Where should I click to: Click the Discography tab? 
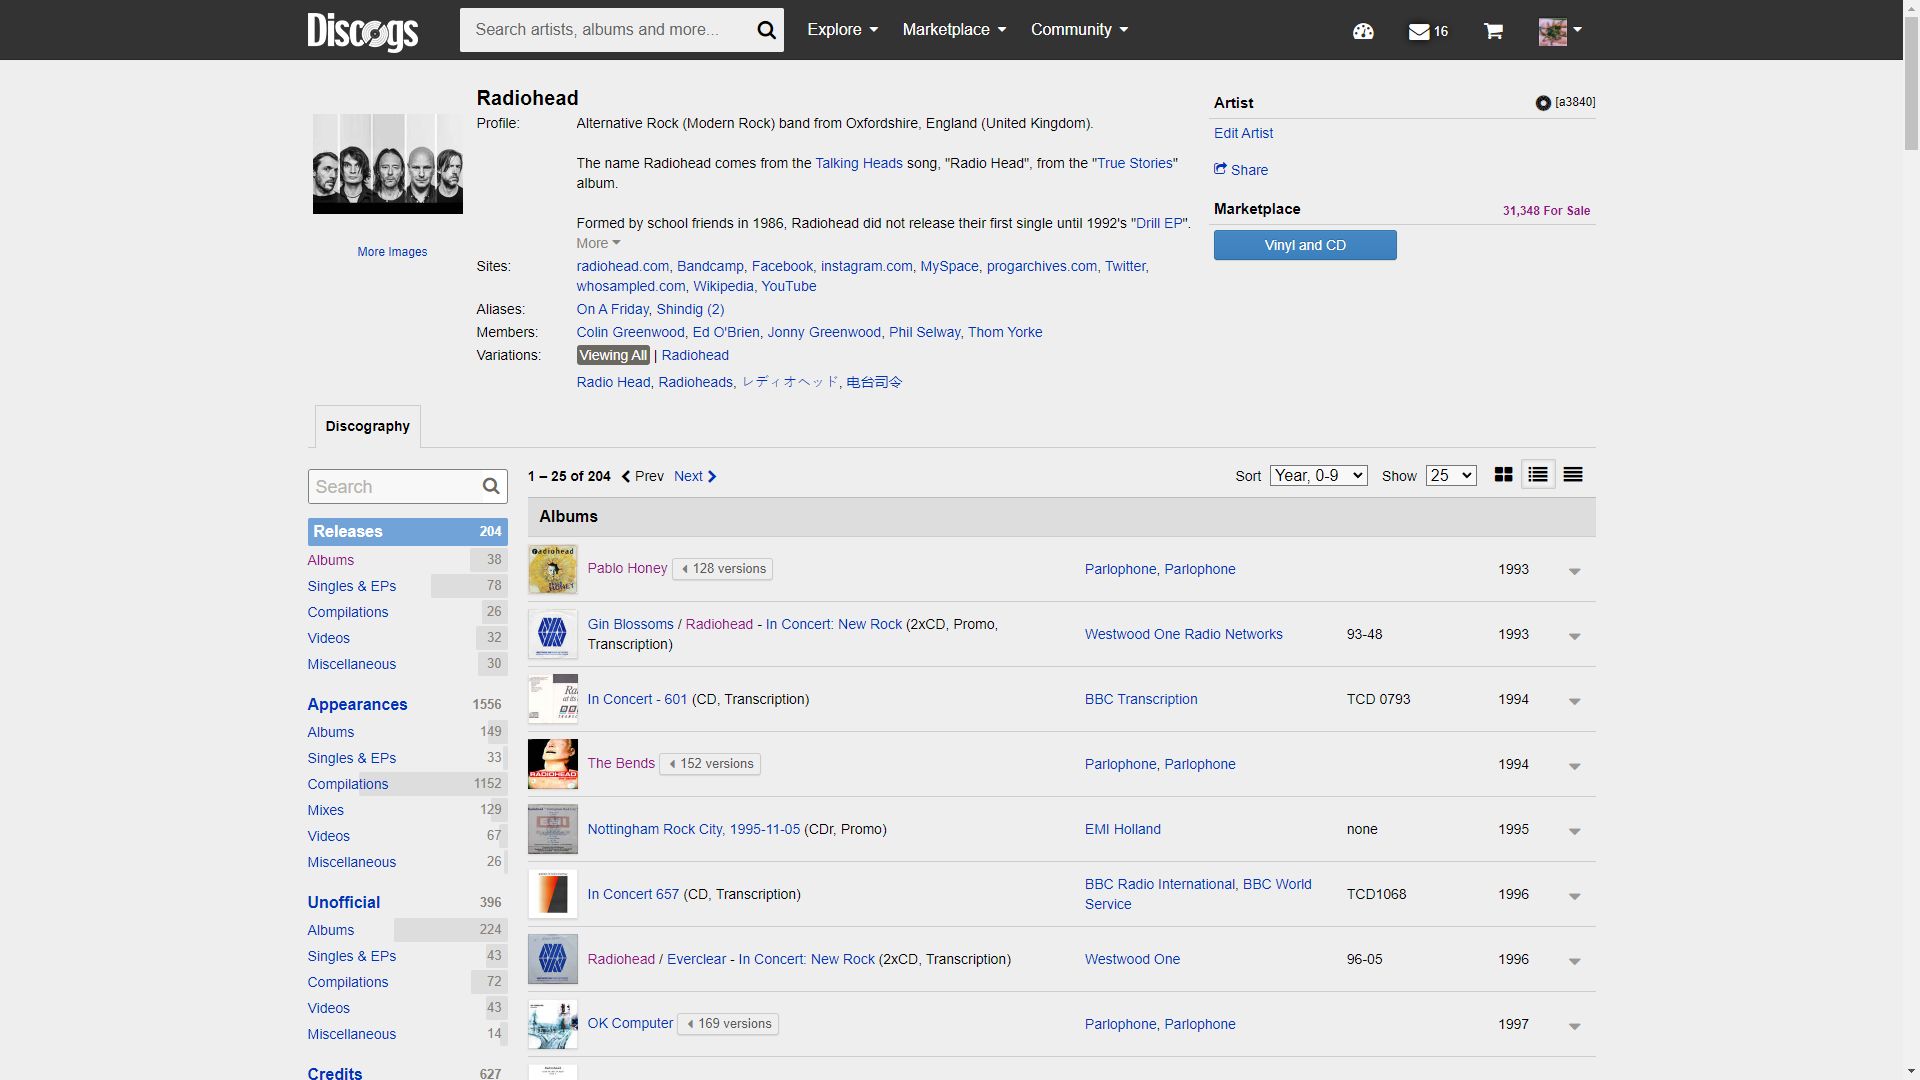coord(368,426)
